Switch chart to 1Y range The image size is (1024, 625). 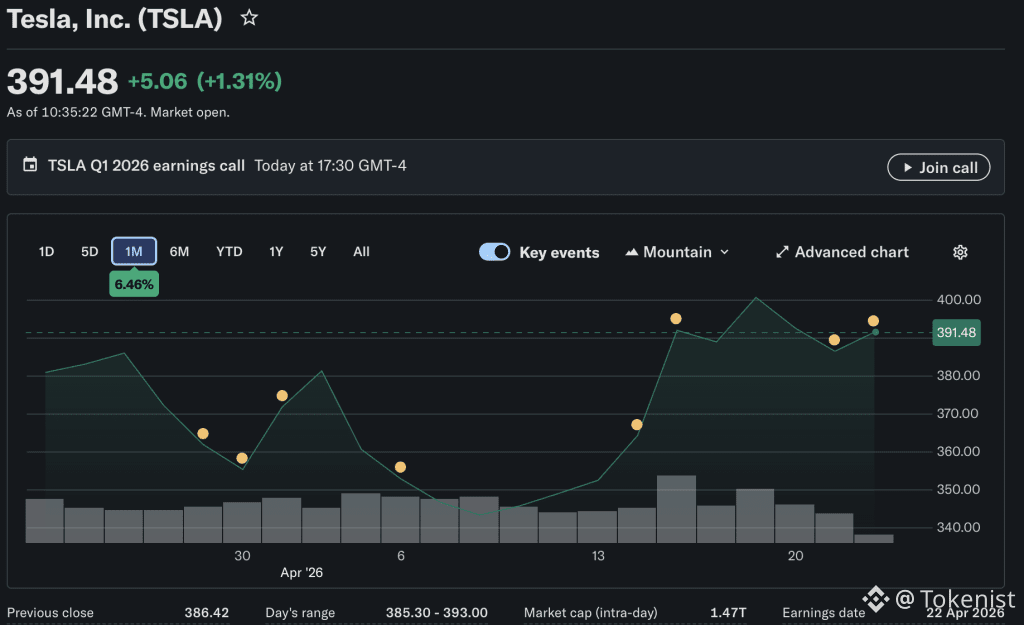click(276, 252)
